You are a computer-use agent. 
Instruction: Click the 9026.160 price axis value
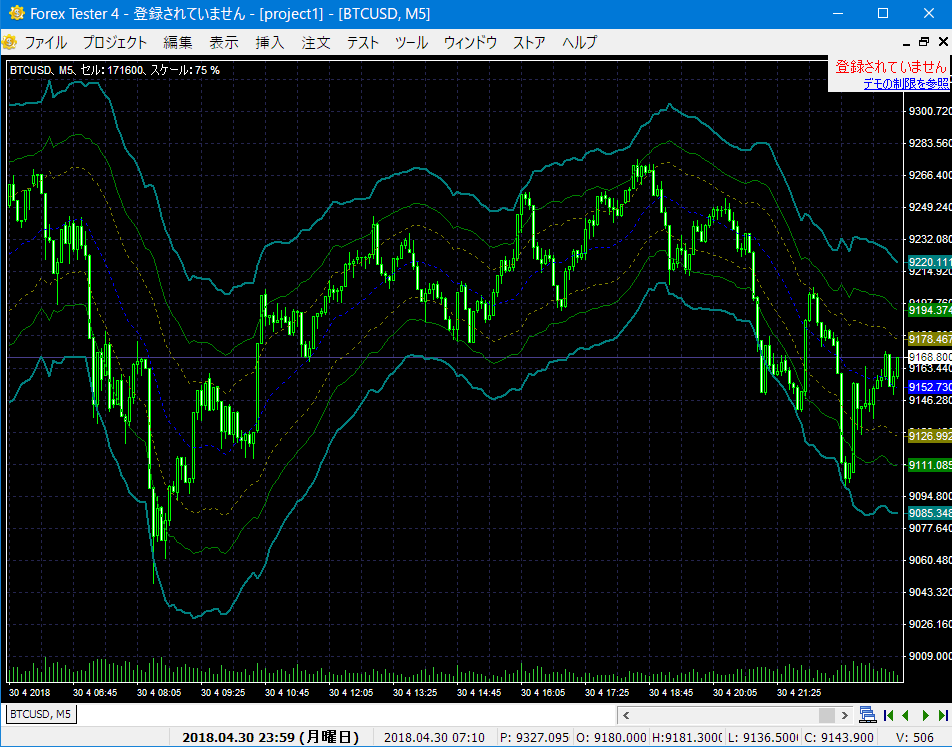[x=930, y=624]
